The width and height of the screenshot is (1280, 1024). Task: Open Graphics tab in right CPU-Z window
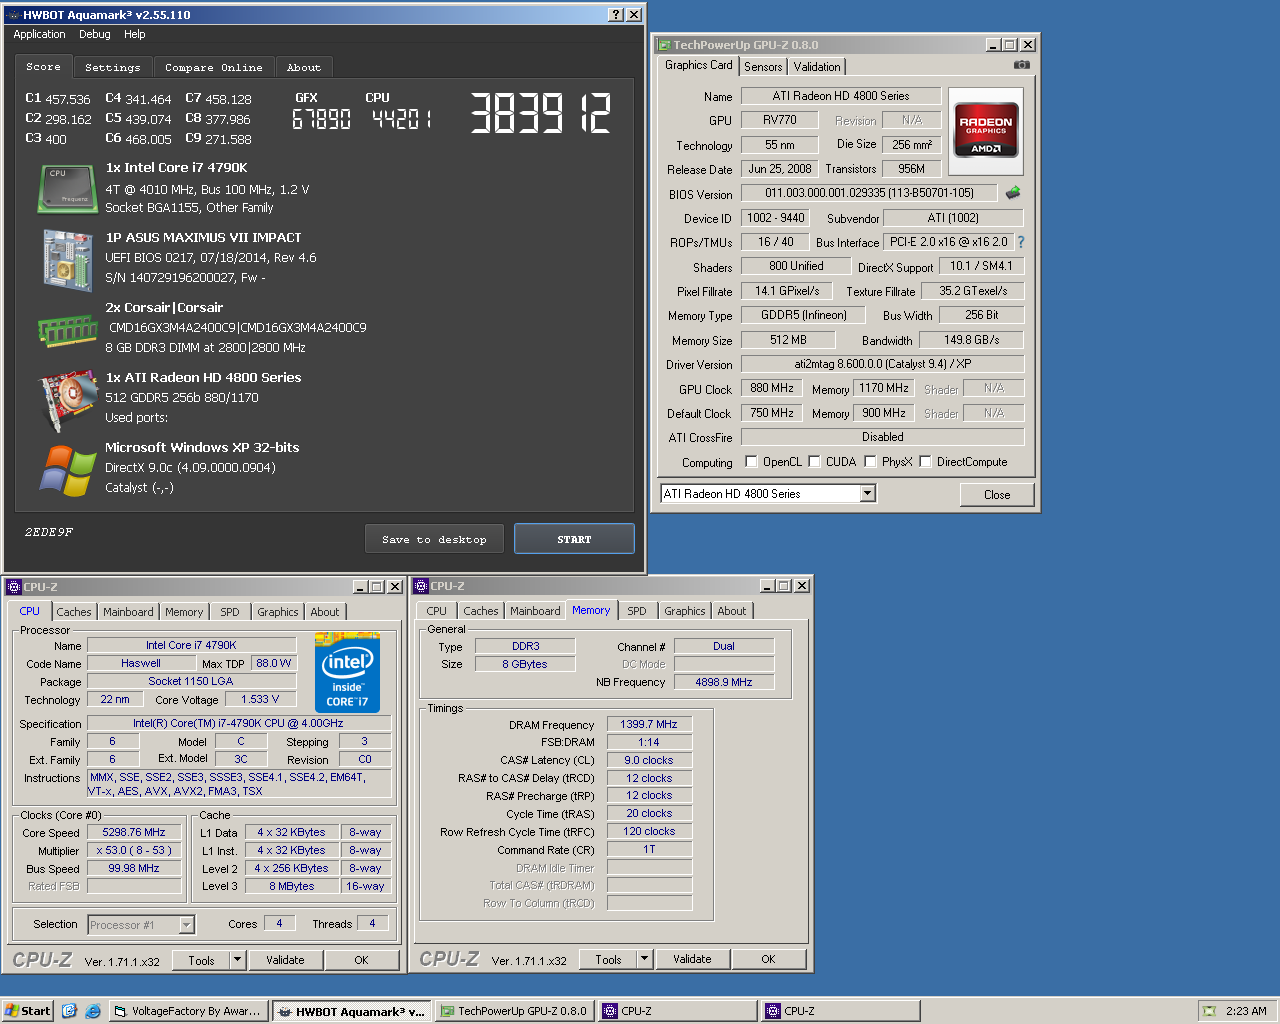point(685,611)
